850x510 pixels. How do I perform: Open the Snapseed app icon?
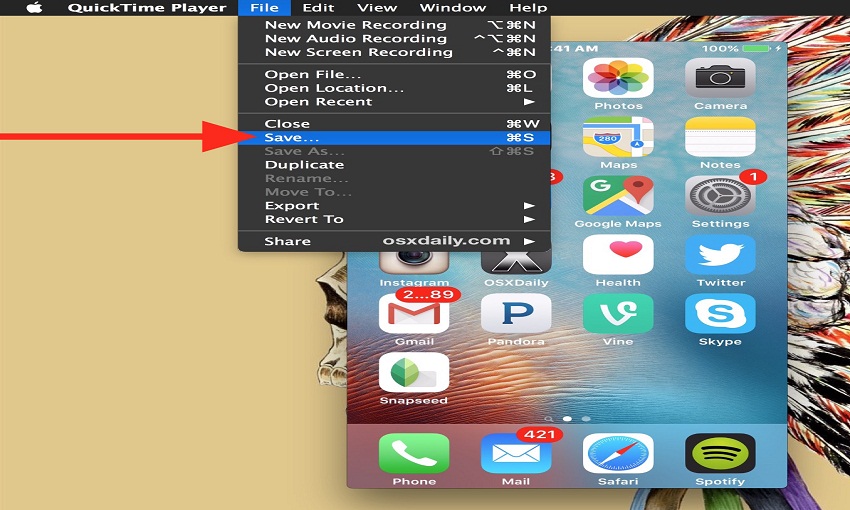coord(414,372)
